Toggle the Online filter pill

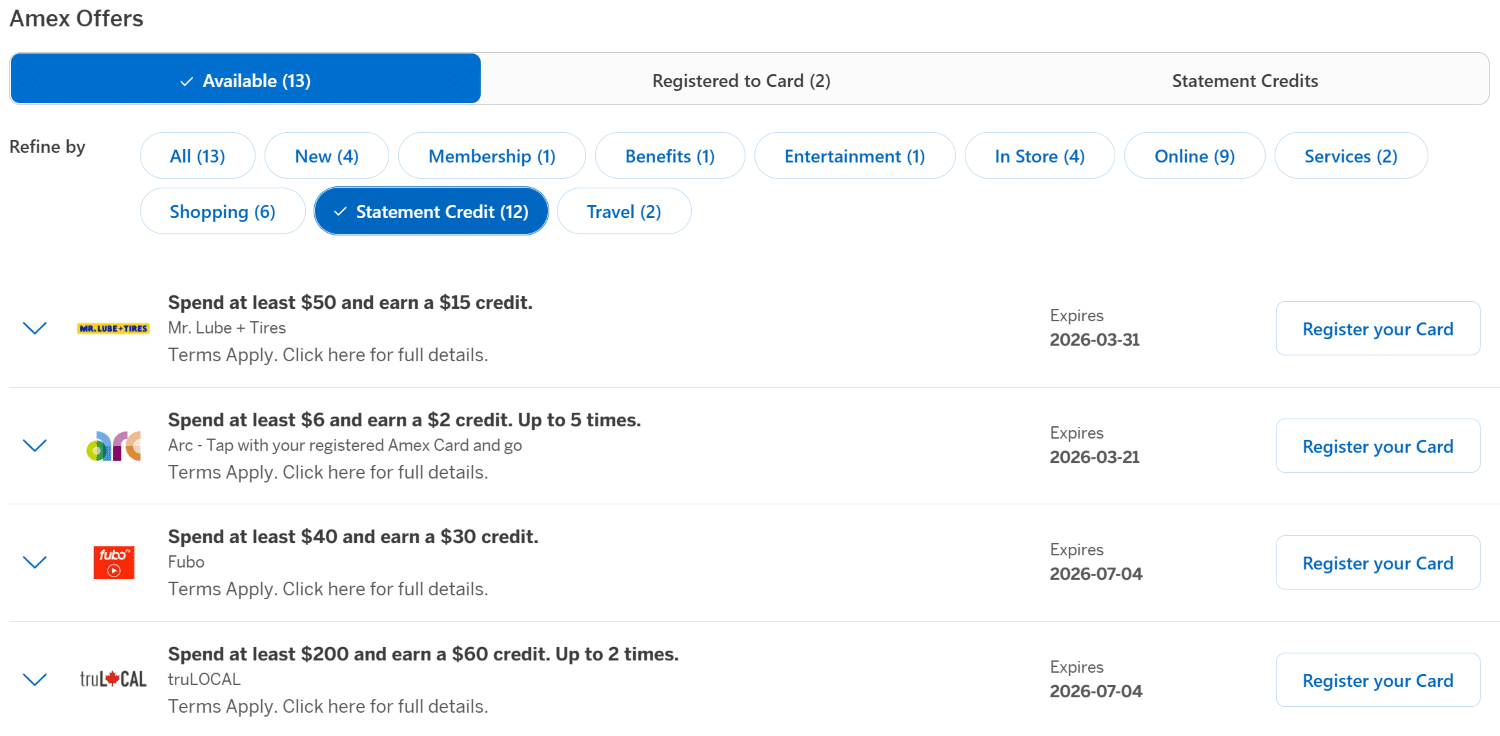(1194, 155)
